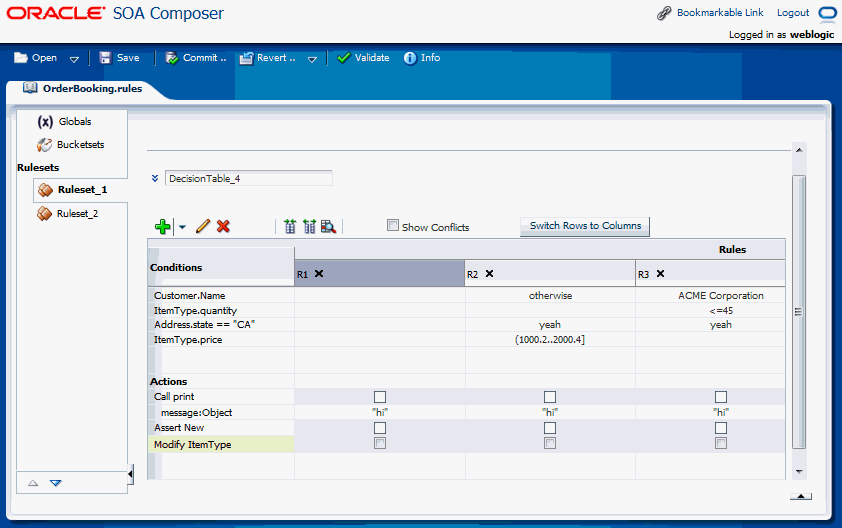The image size is (842, 528).
Task: Move ruleset down with blue down triangle
Action: pyautogui.click(x=56, y=483)
